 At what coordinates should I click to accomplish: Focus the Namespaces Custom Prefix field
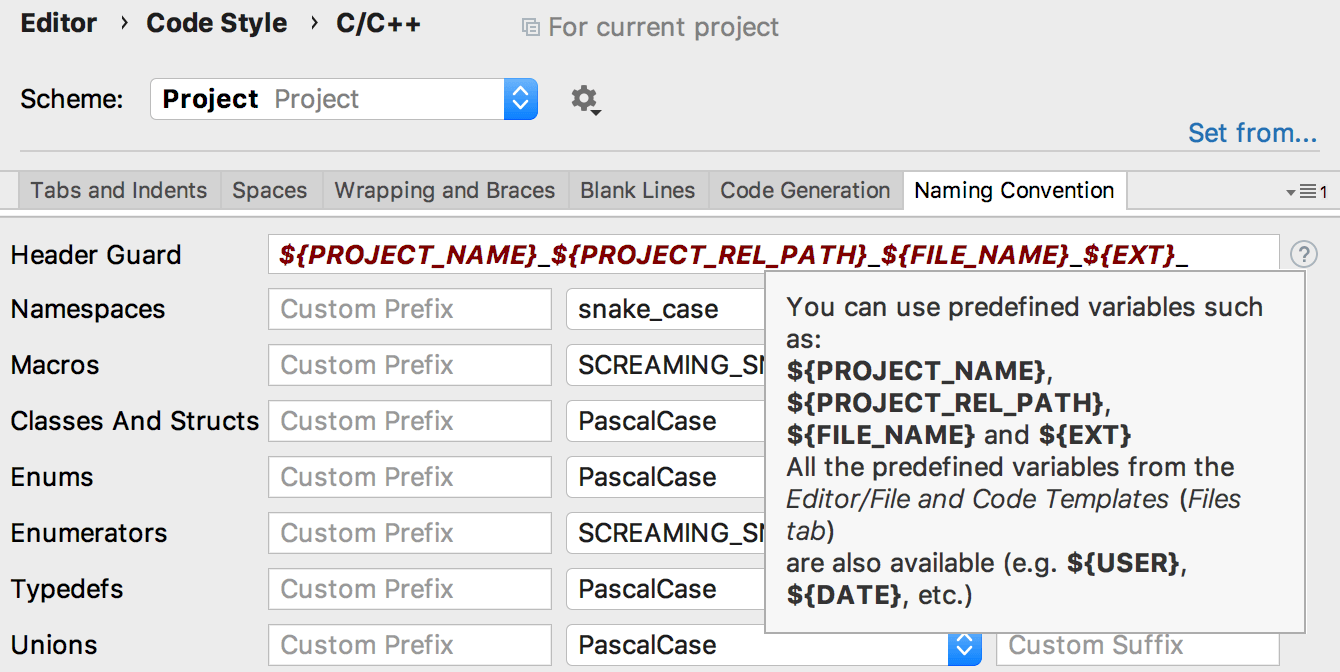click(409, 309)
